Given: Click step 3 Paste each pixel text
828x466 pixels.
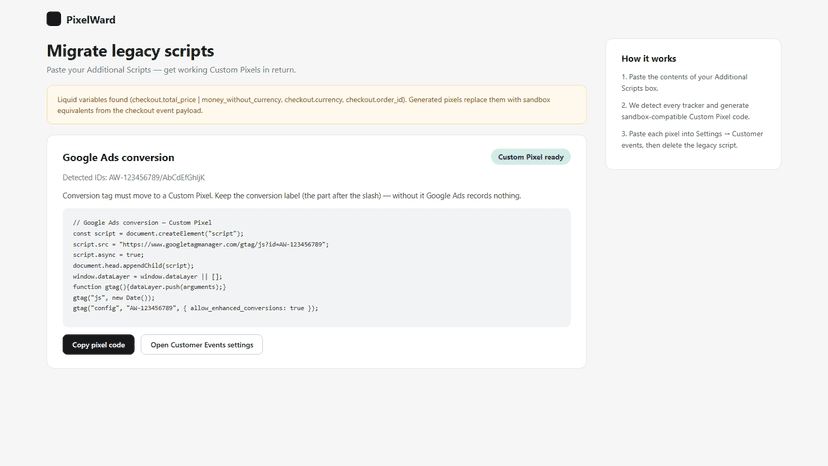Looking at the screenshot, I should point(692,139).
